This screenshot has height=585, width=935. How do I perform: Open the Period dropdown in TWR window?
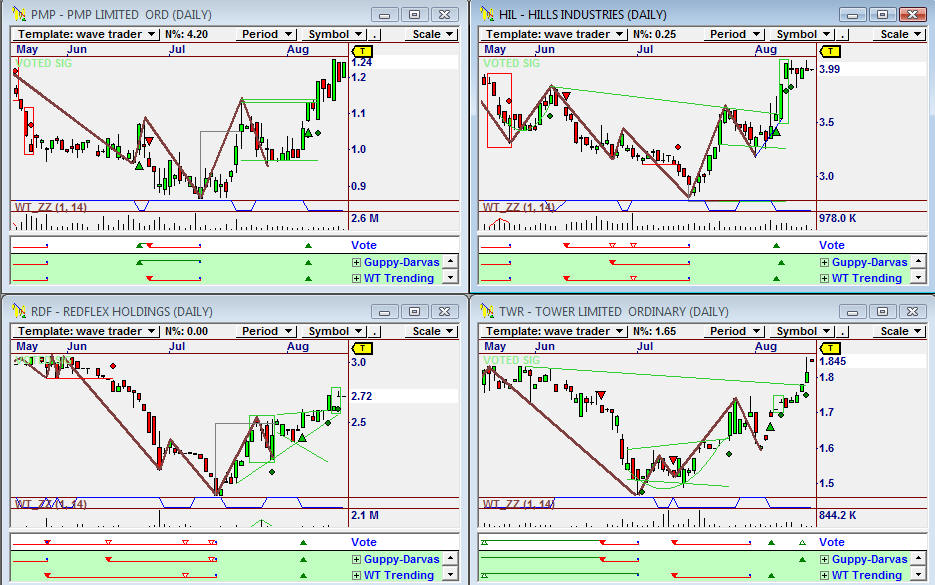(x=735, y=331)
